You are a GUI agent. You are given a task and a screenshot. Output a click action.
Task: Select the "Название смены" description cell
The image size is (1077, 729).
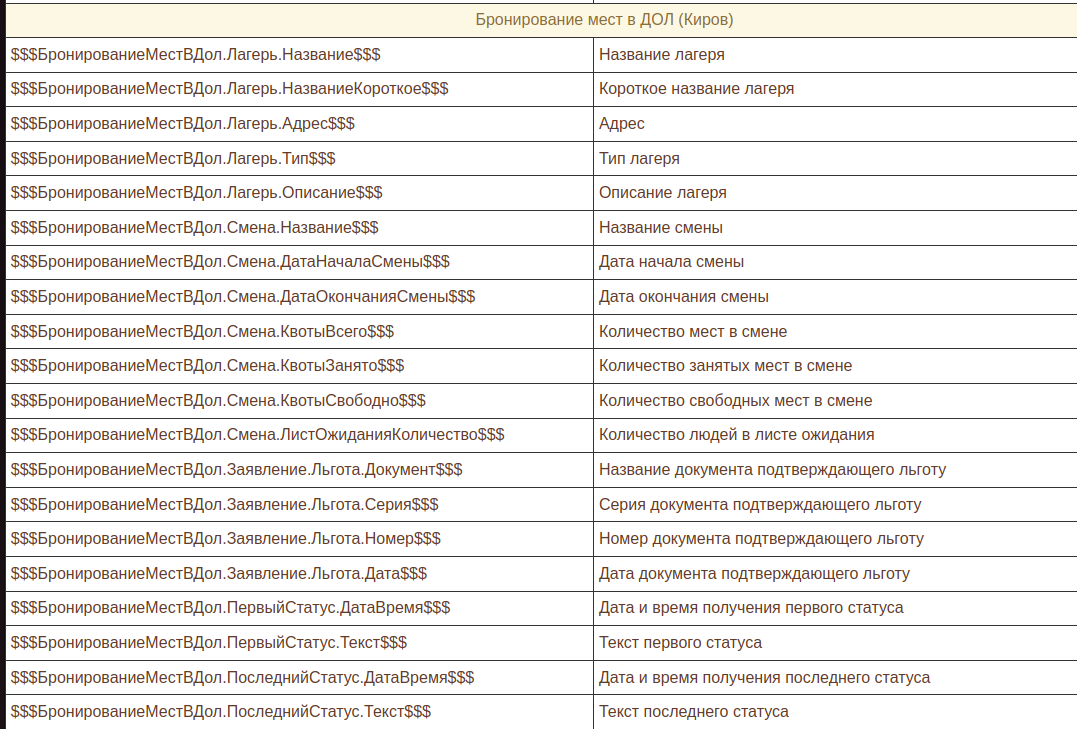660,228
